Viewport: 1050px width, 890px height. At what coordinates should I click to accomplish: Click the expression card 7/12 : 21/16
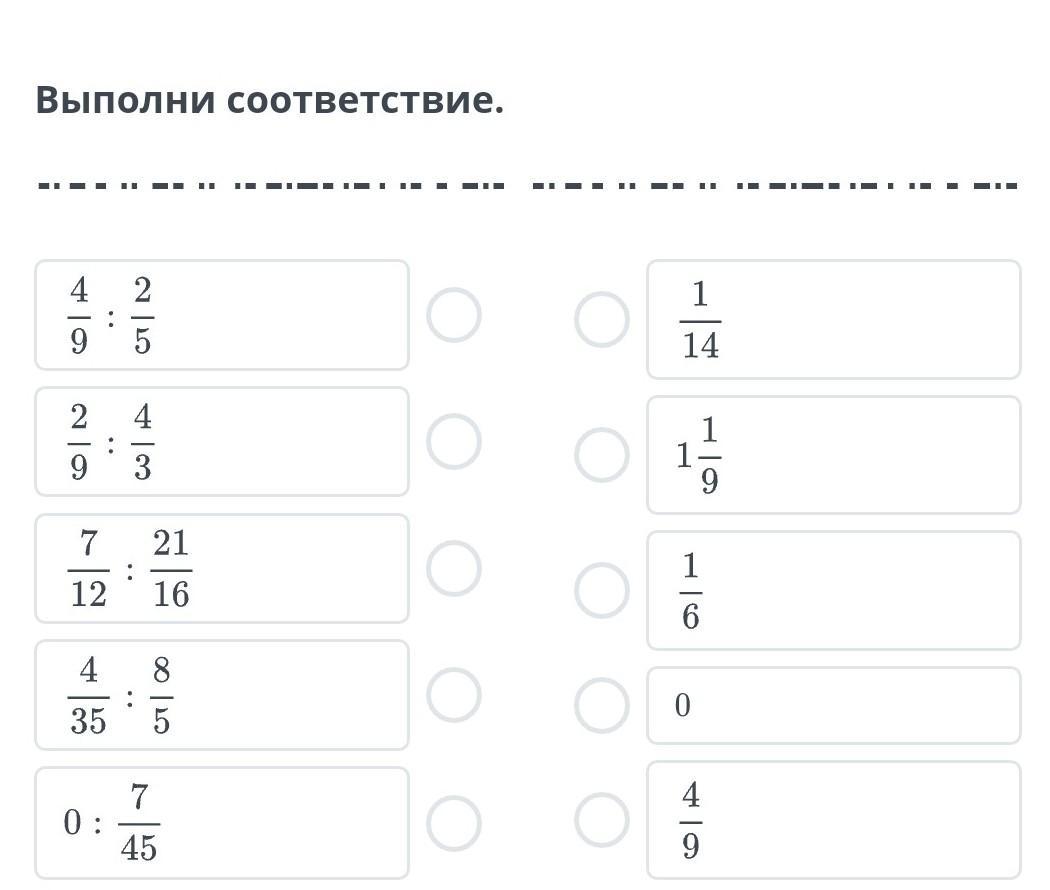pos(222,568)
